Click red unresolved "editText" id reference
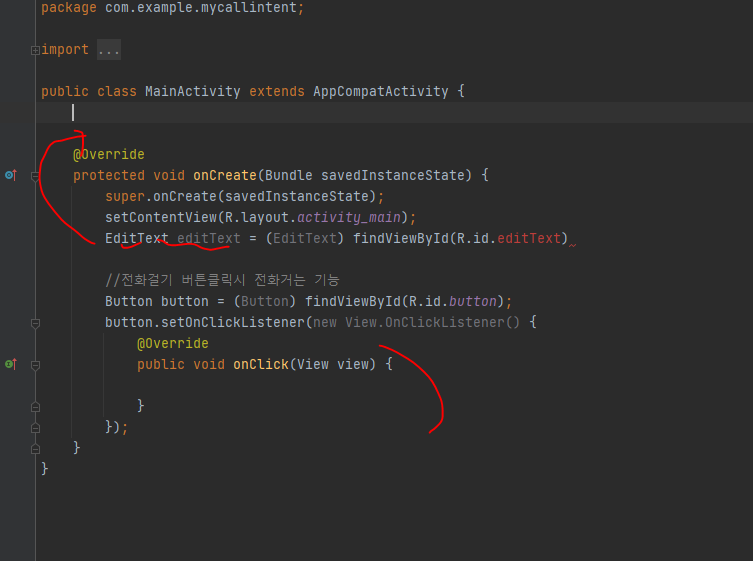Viewport: 753px width, 561px height. [529, 238]
